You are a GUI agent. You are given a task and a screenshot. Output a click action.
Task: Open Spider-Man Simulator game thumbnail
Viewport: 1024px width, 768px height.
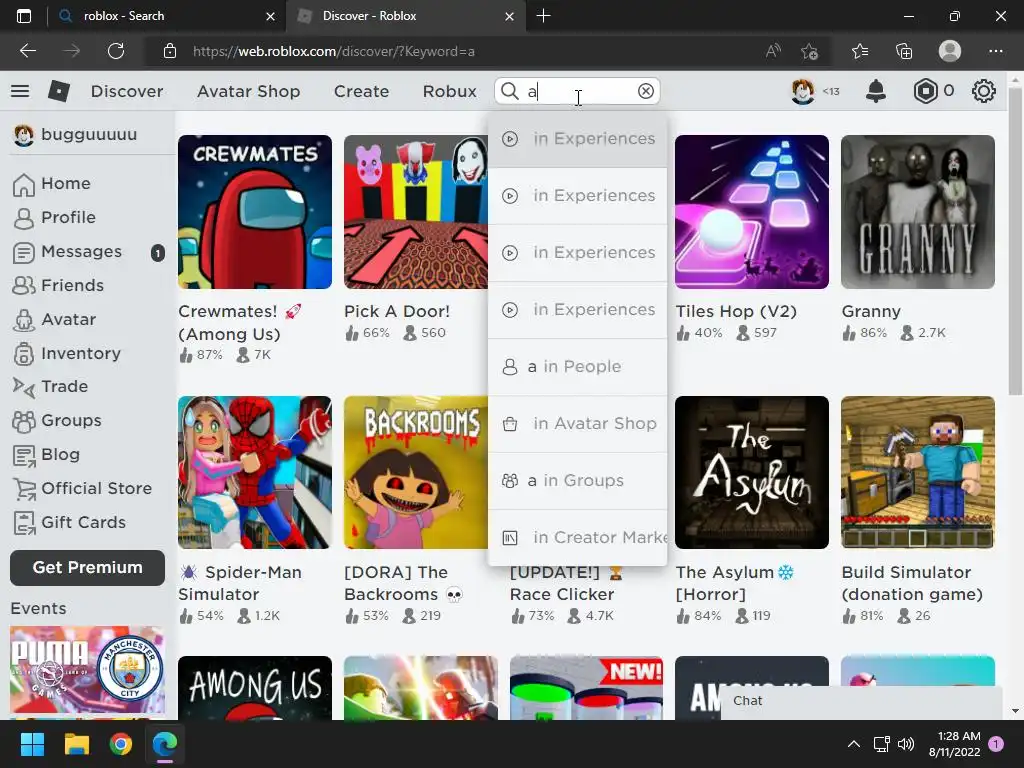[255, 472]
